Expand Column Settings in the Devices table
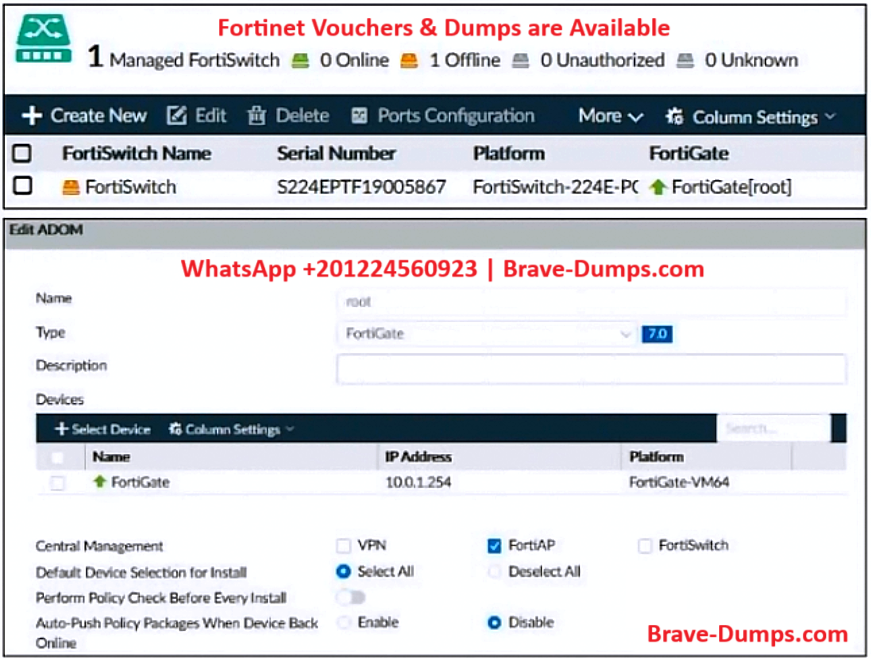The height and width of the screenshot is (660, 871). point(231,429)
